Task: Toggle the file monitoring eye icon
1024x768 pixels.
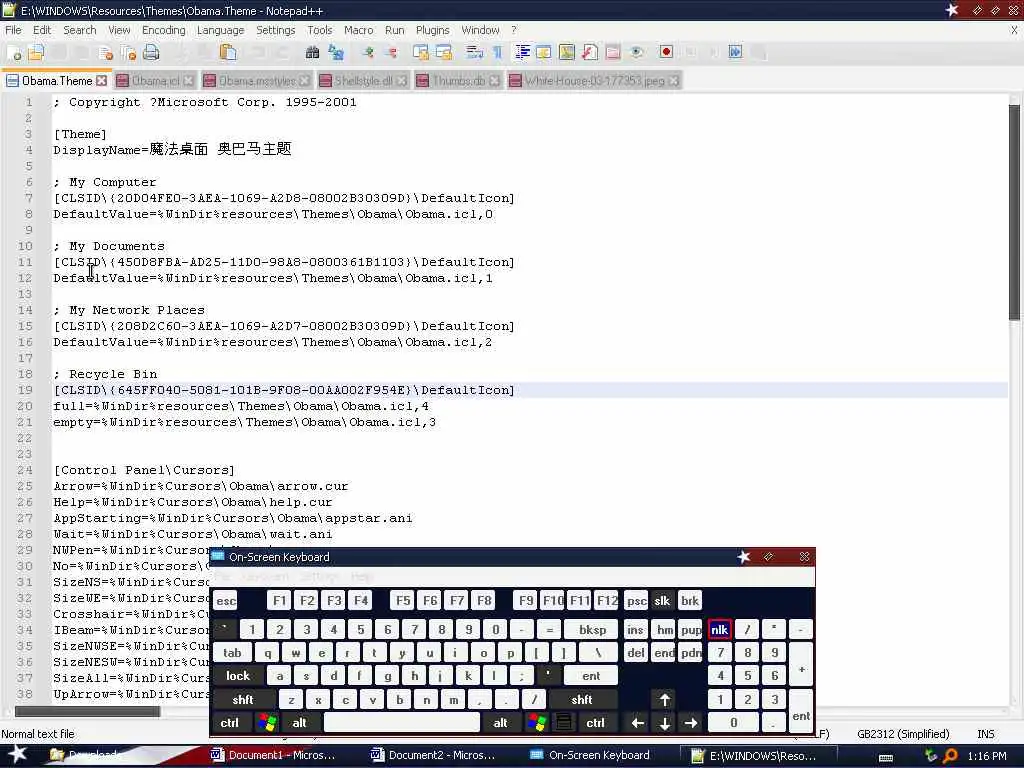Action: pos(636,53)
